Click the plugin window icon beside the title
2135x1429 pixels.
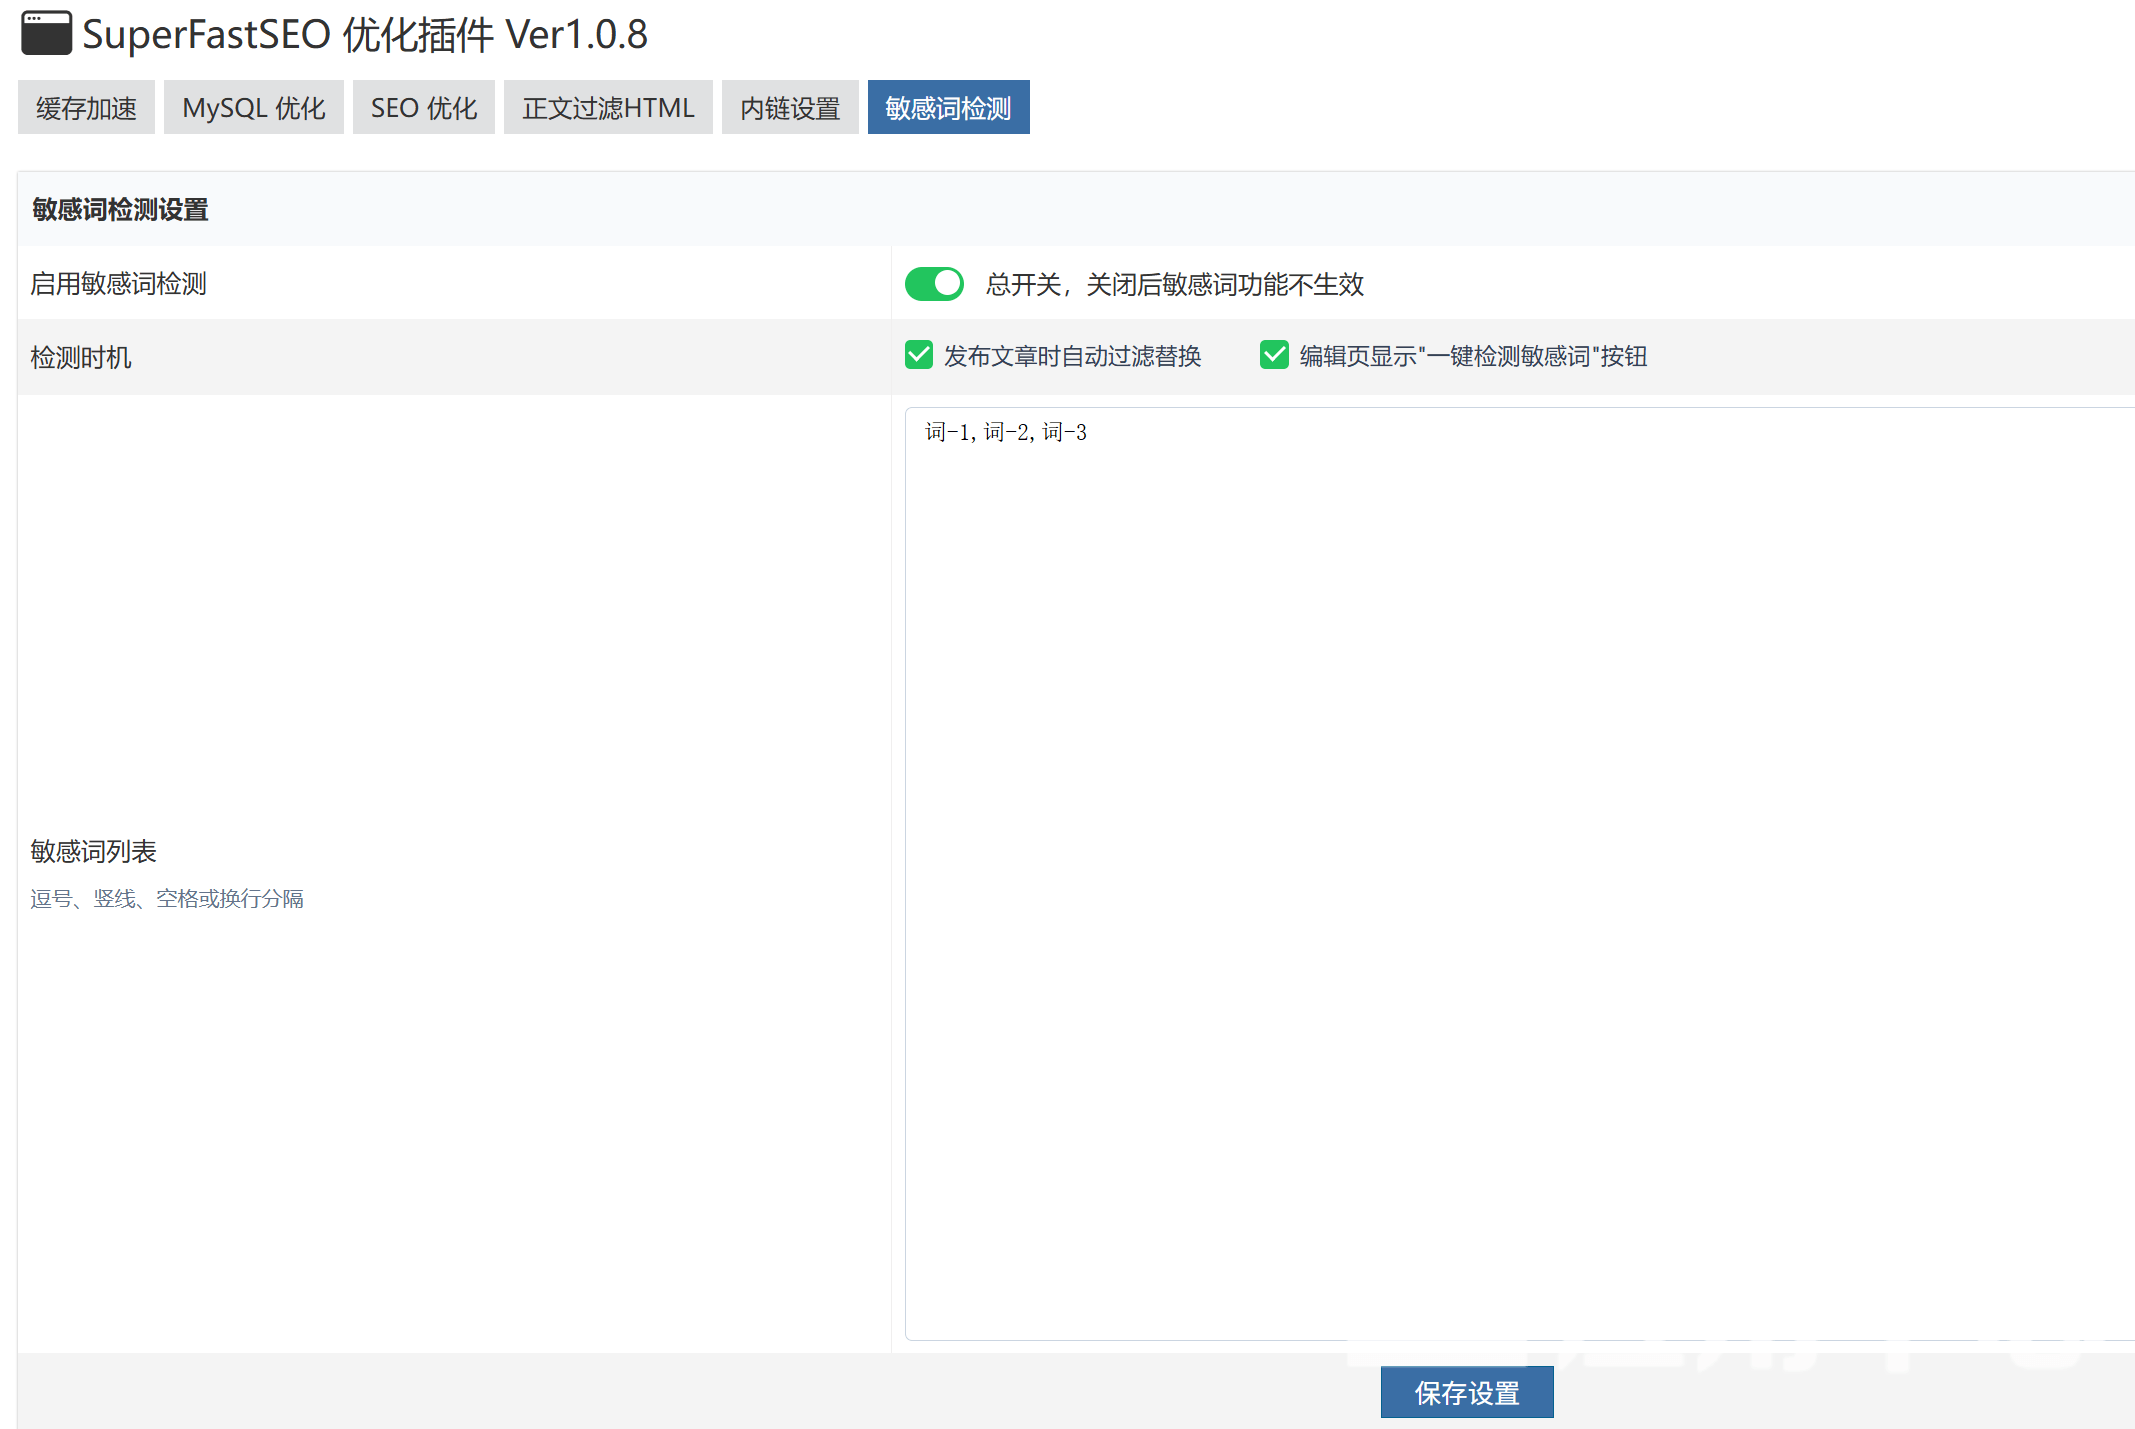coord(46,33)
